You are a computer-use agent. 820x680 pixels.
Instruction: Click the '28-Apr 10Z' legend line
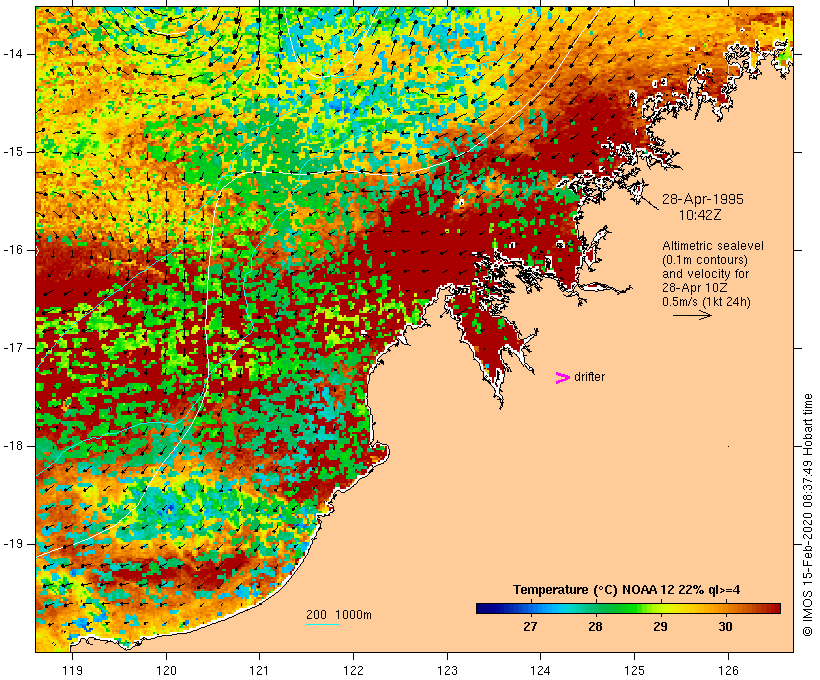pyautogui.click(x=694, y=288)
